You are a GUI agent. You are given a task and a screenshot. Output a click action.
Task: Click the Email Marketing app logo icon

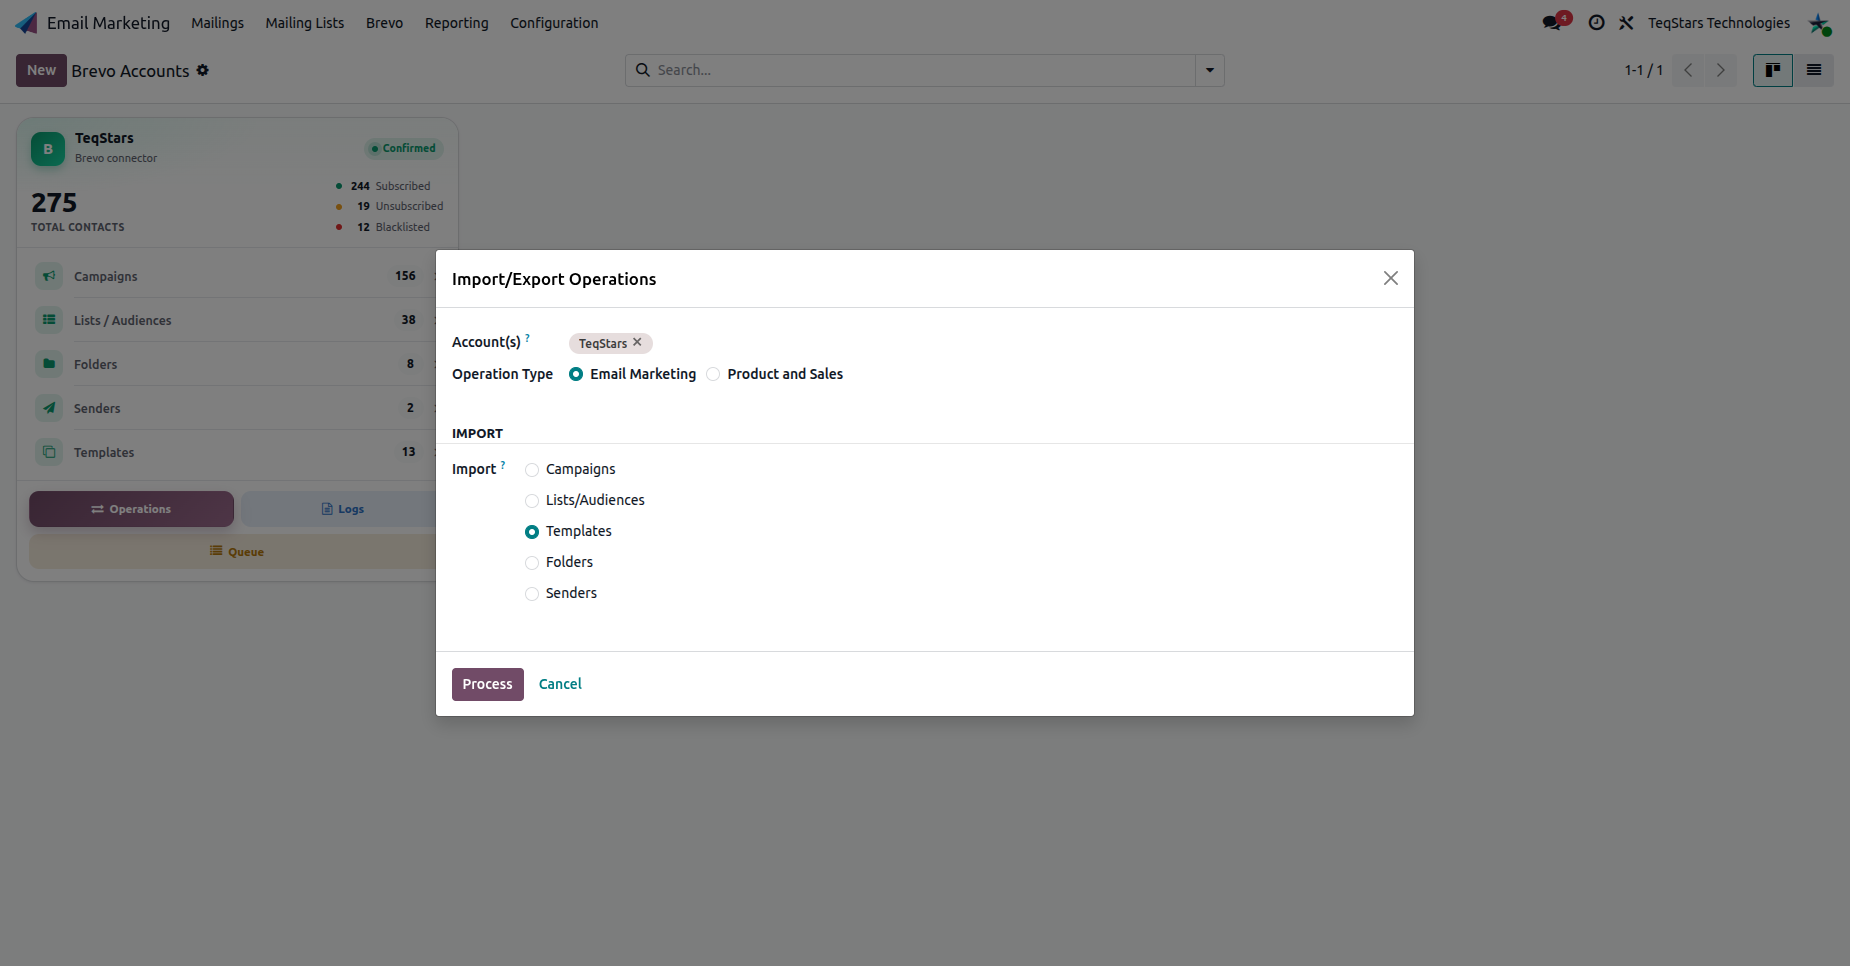(x=27, y=23)
